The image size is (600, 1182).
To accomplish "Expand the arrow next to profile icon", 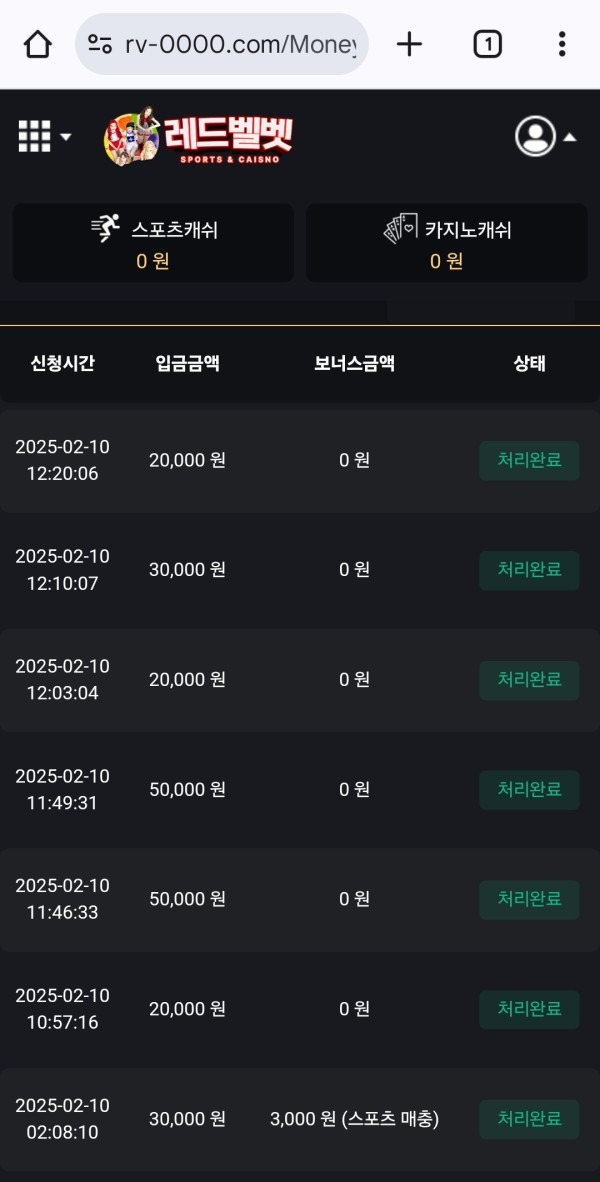I will (x=570, y=138).
